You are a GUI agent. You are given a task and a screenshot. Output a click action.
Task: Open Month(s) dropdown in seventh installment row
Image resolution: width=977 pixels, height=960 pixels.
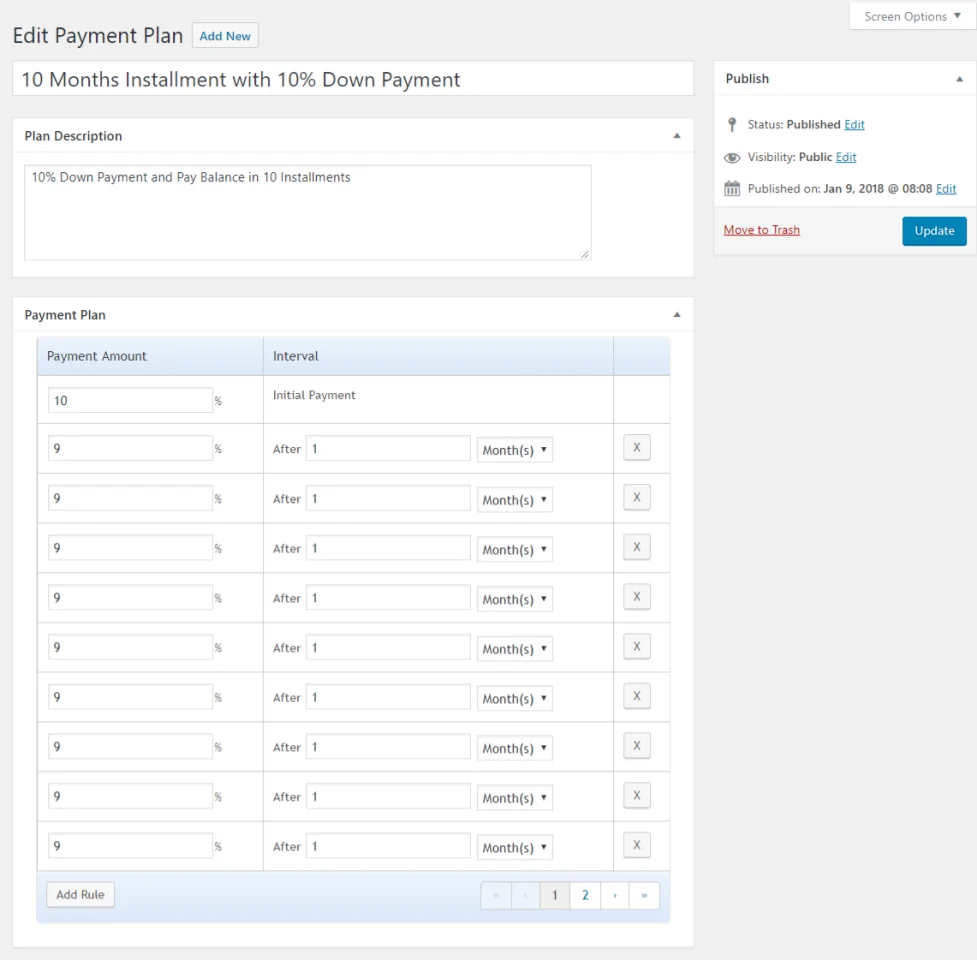click(x=515, y=748)
